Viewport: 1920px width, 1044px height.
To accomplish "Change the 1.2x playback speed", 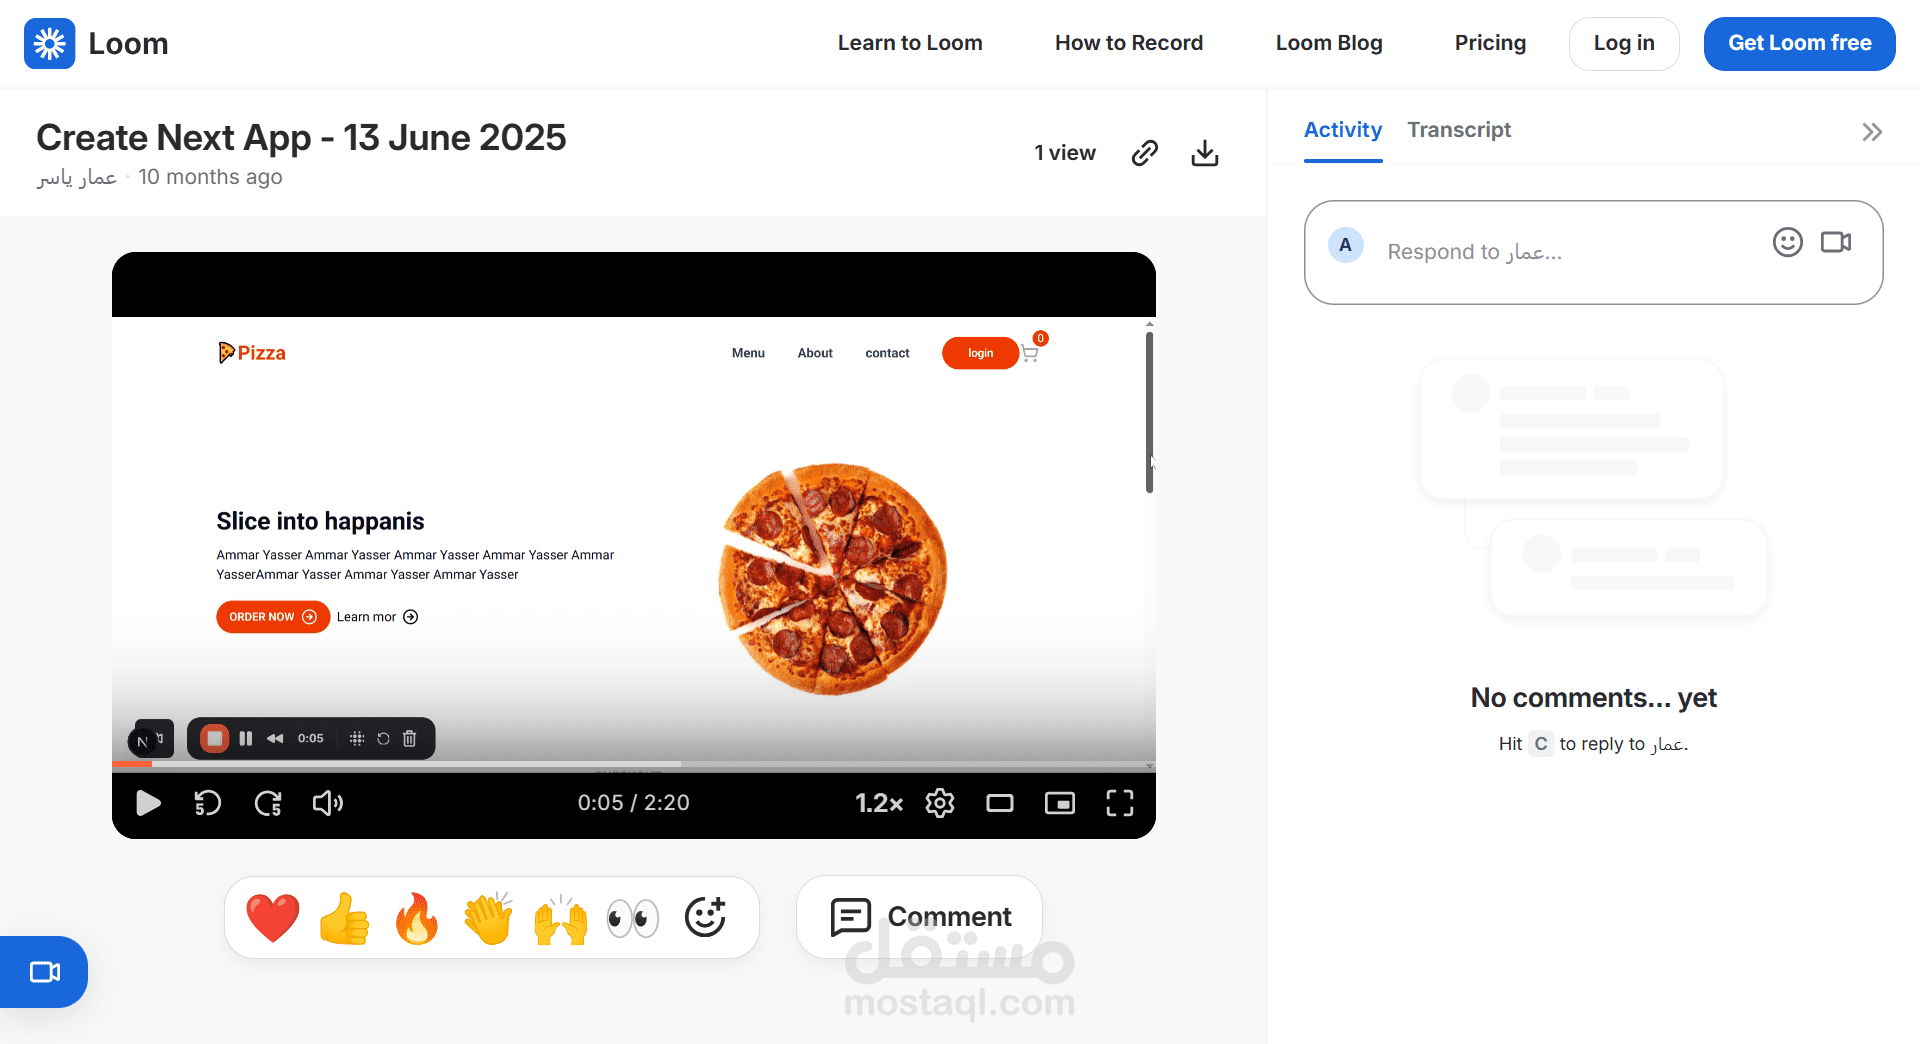I will 879,803.
